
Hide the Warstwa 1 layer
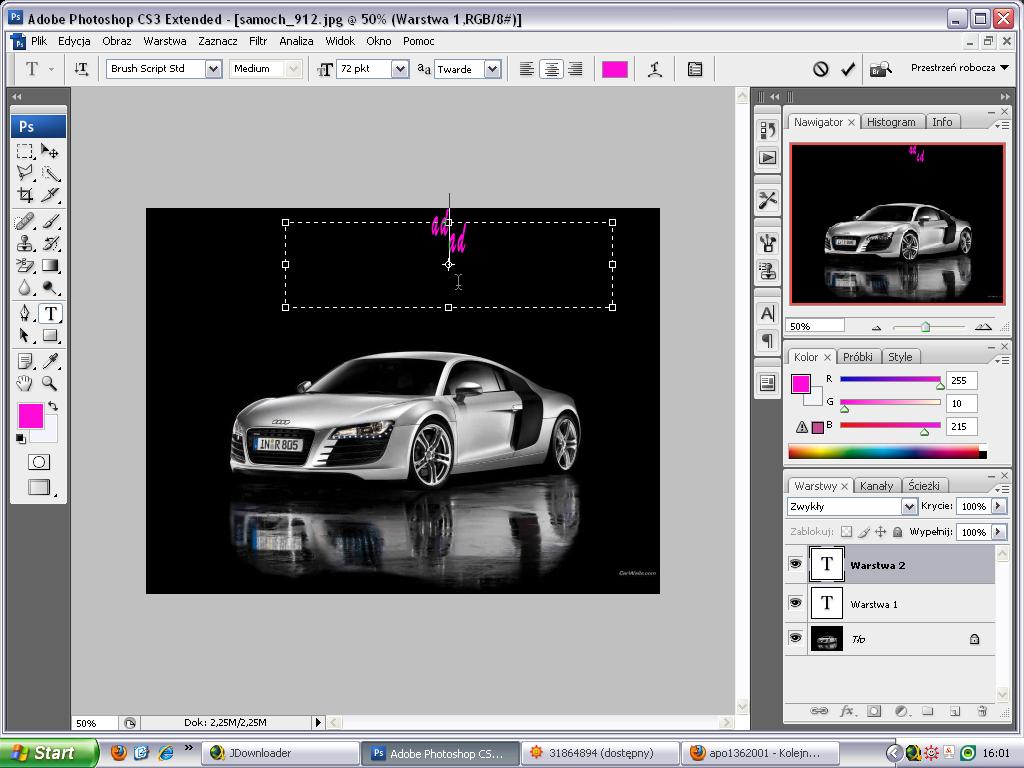[795, 602]
